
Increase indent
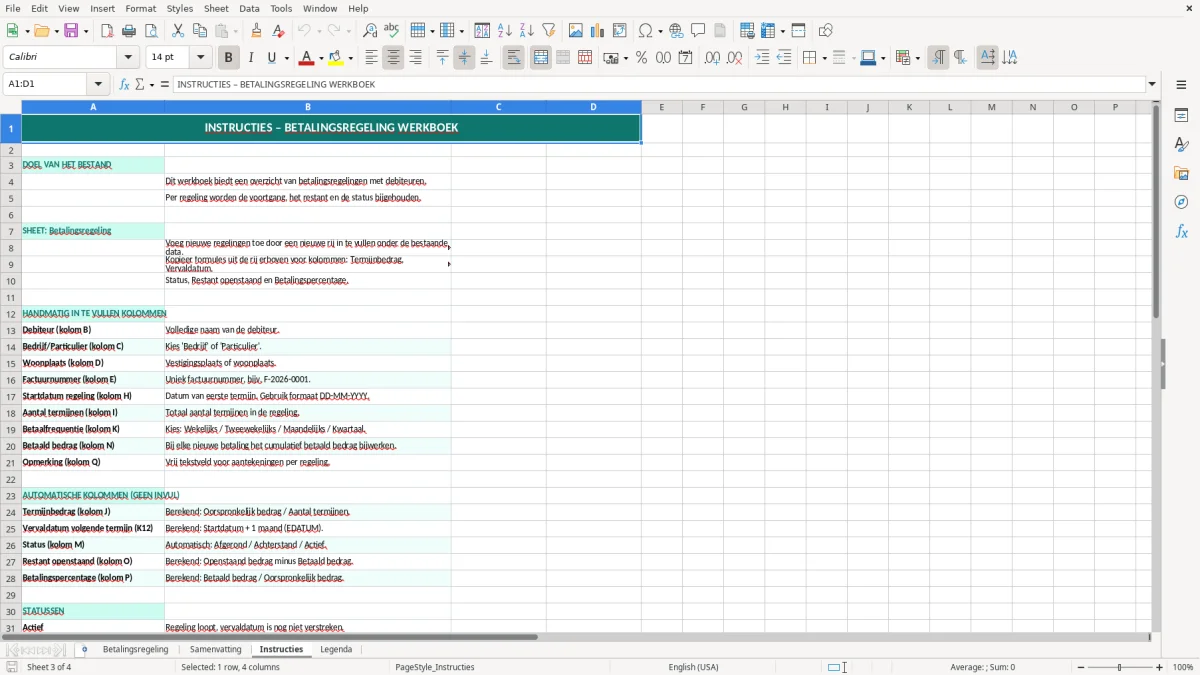click(x=762, y=58)
